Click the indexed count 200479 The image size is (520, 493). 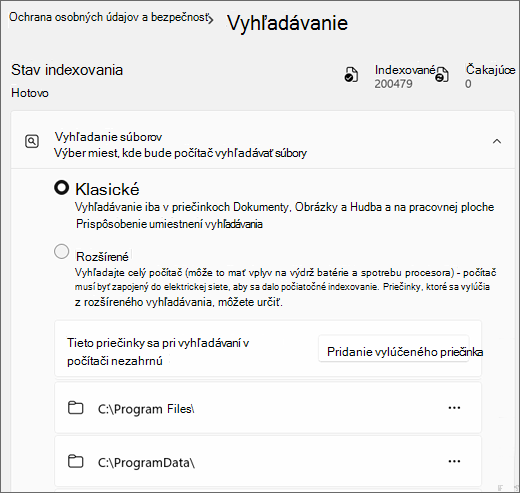click(x=393, y=84)
